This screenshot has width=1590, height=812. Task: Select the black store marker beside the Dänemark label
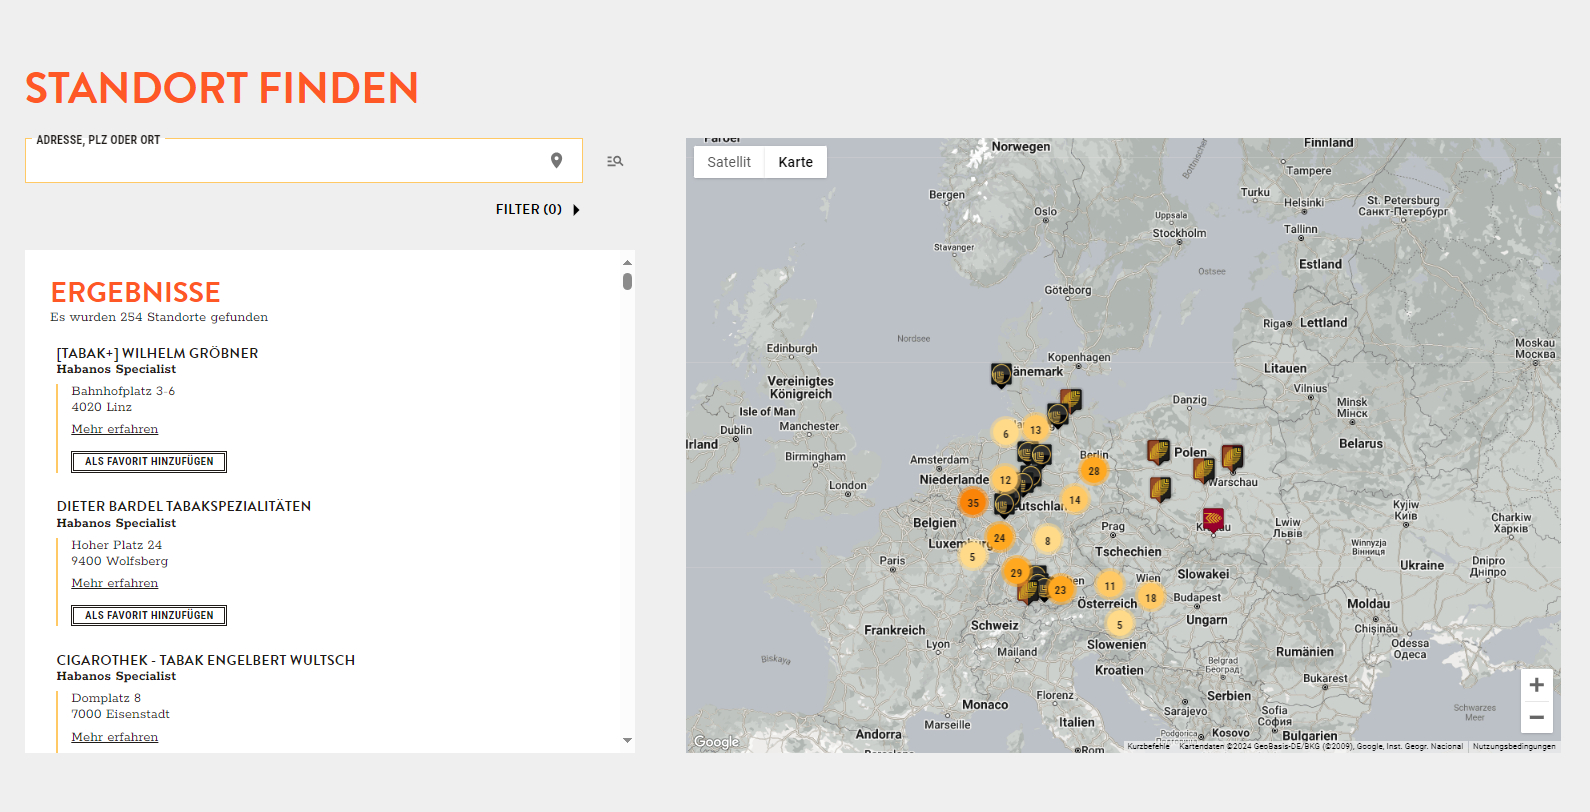(x=1001, y=375)
